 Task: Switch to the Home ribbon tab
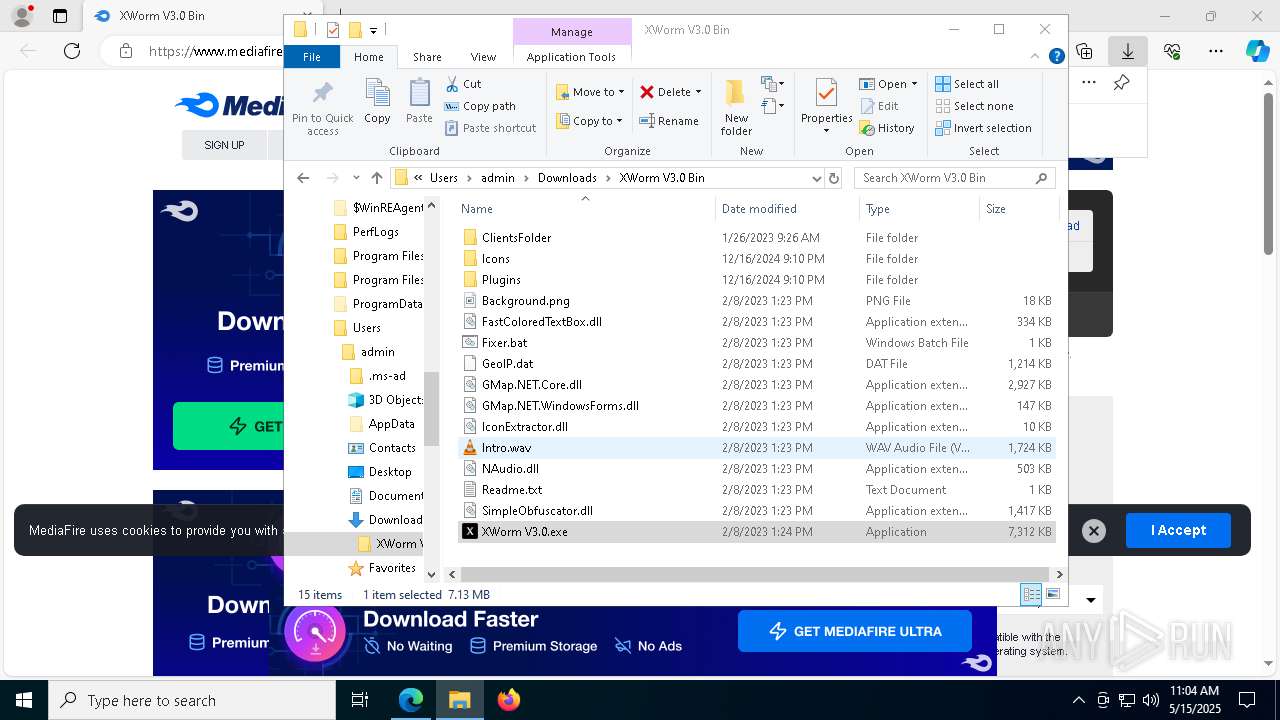pyautogui.click(x=369, y=57)
